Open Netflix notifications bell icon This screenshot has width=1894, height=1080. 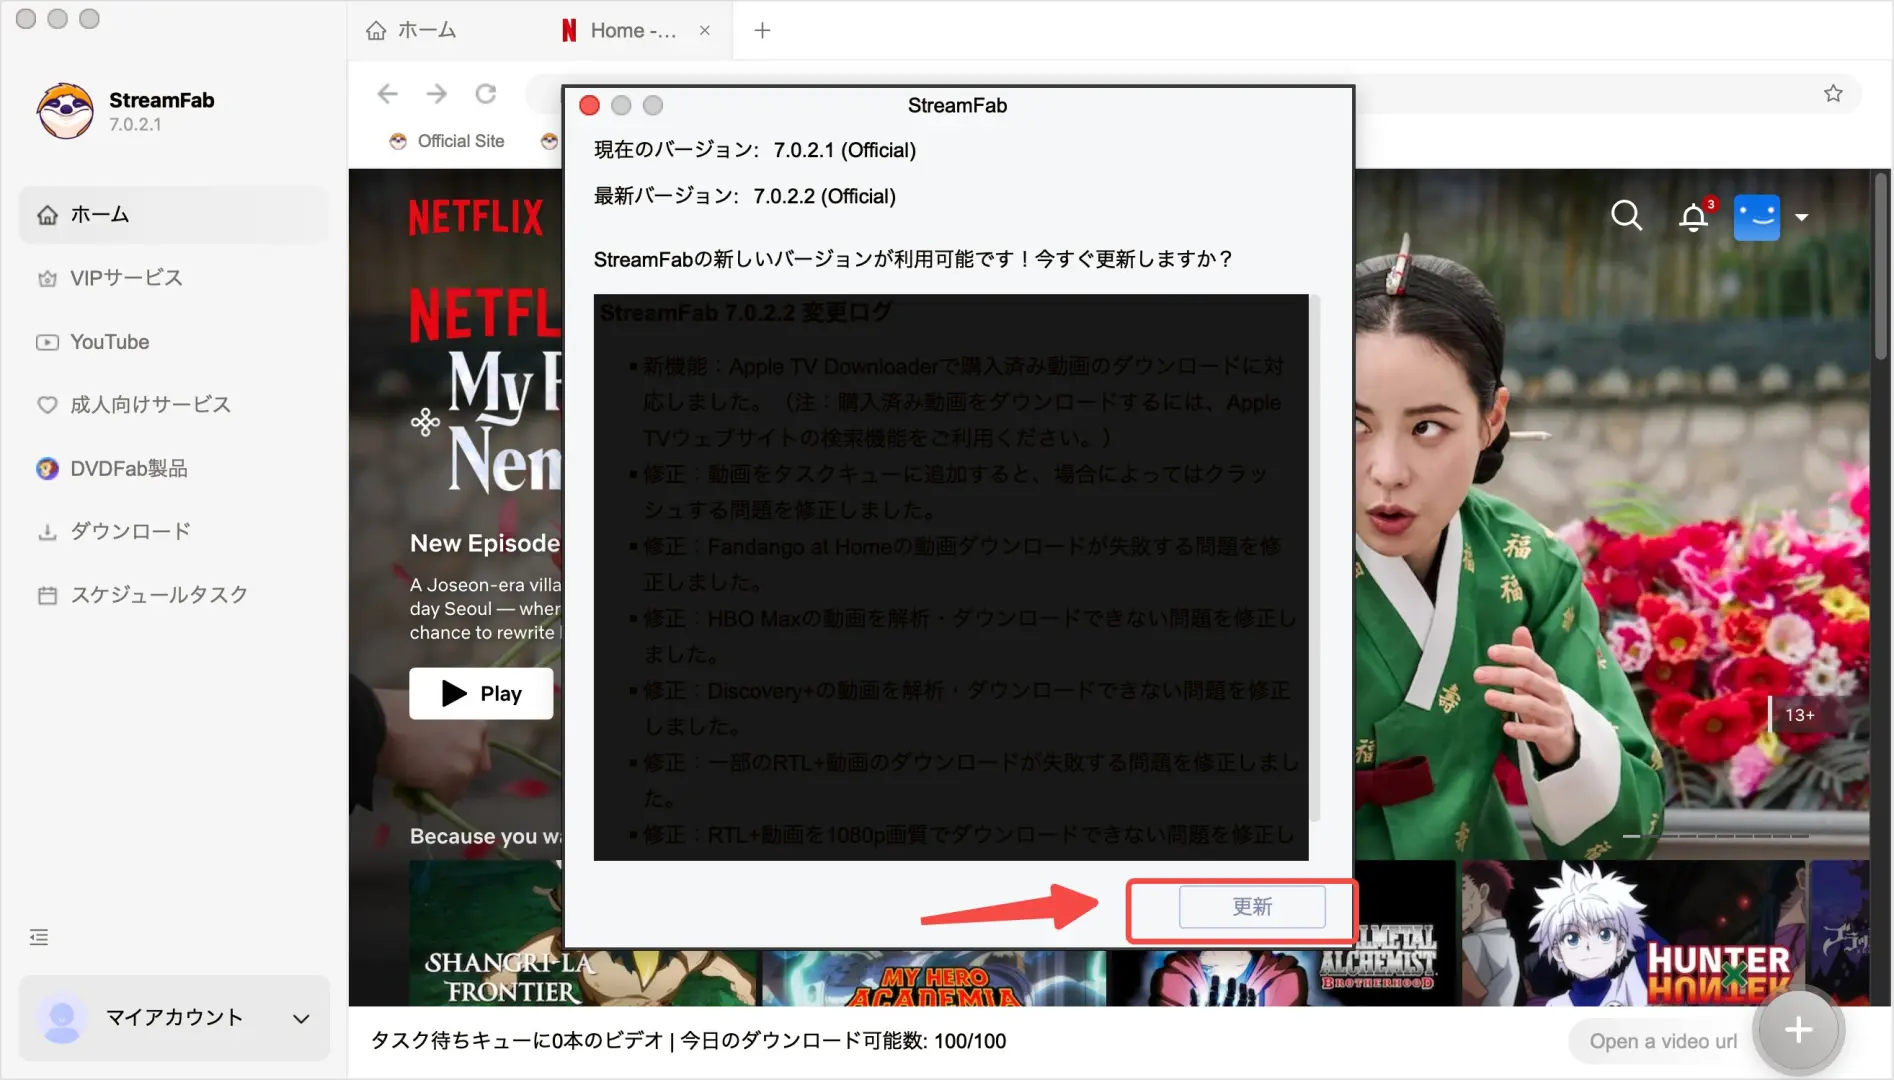tap(1694, 217)
